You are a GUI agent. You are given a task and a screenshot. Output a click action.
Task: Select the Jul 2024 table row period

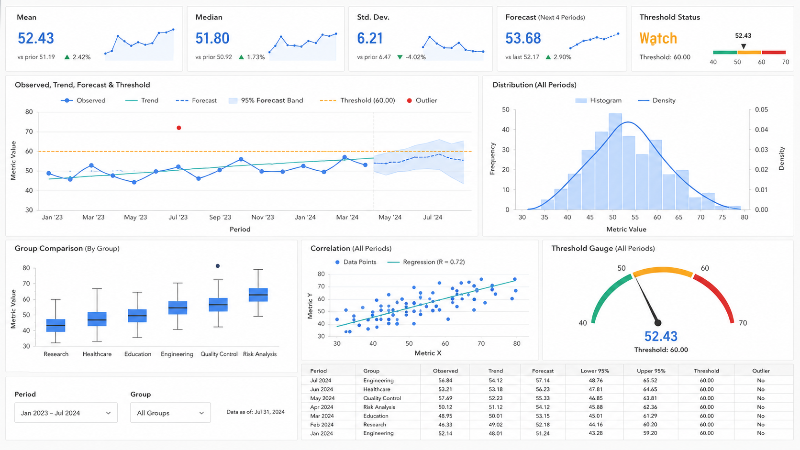pos(321,380)
